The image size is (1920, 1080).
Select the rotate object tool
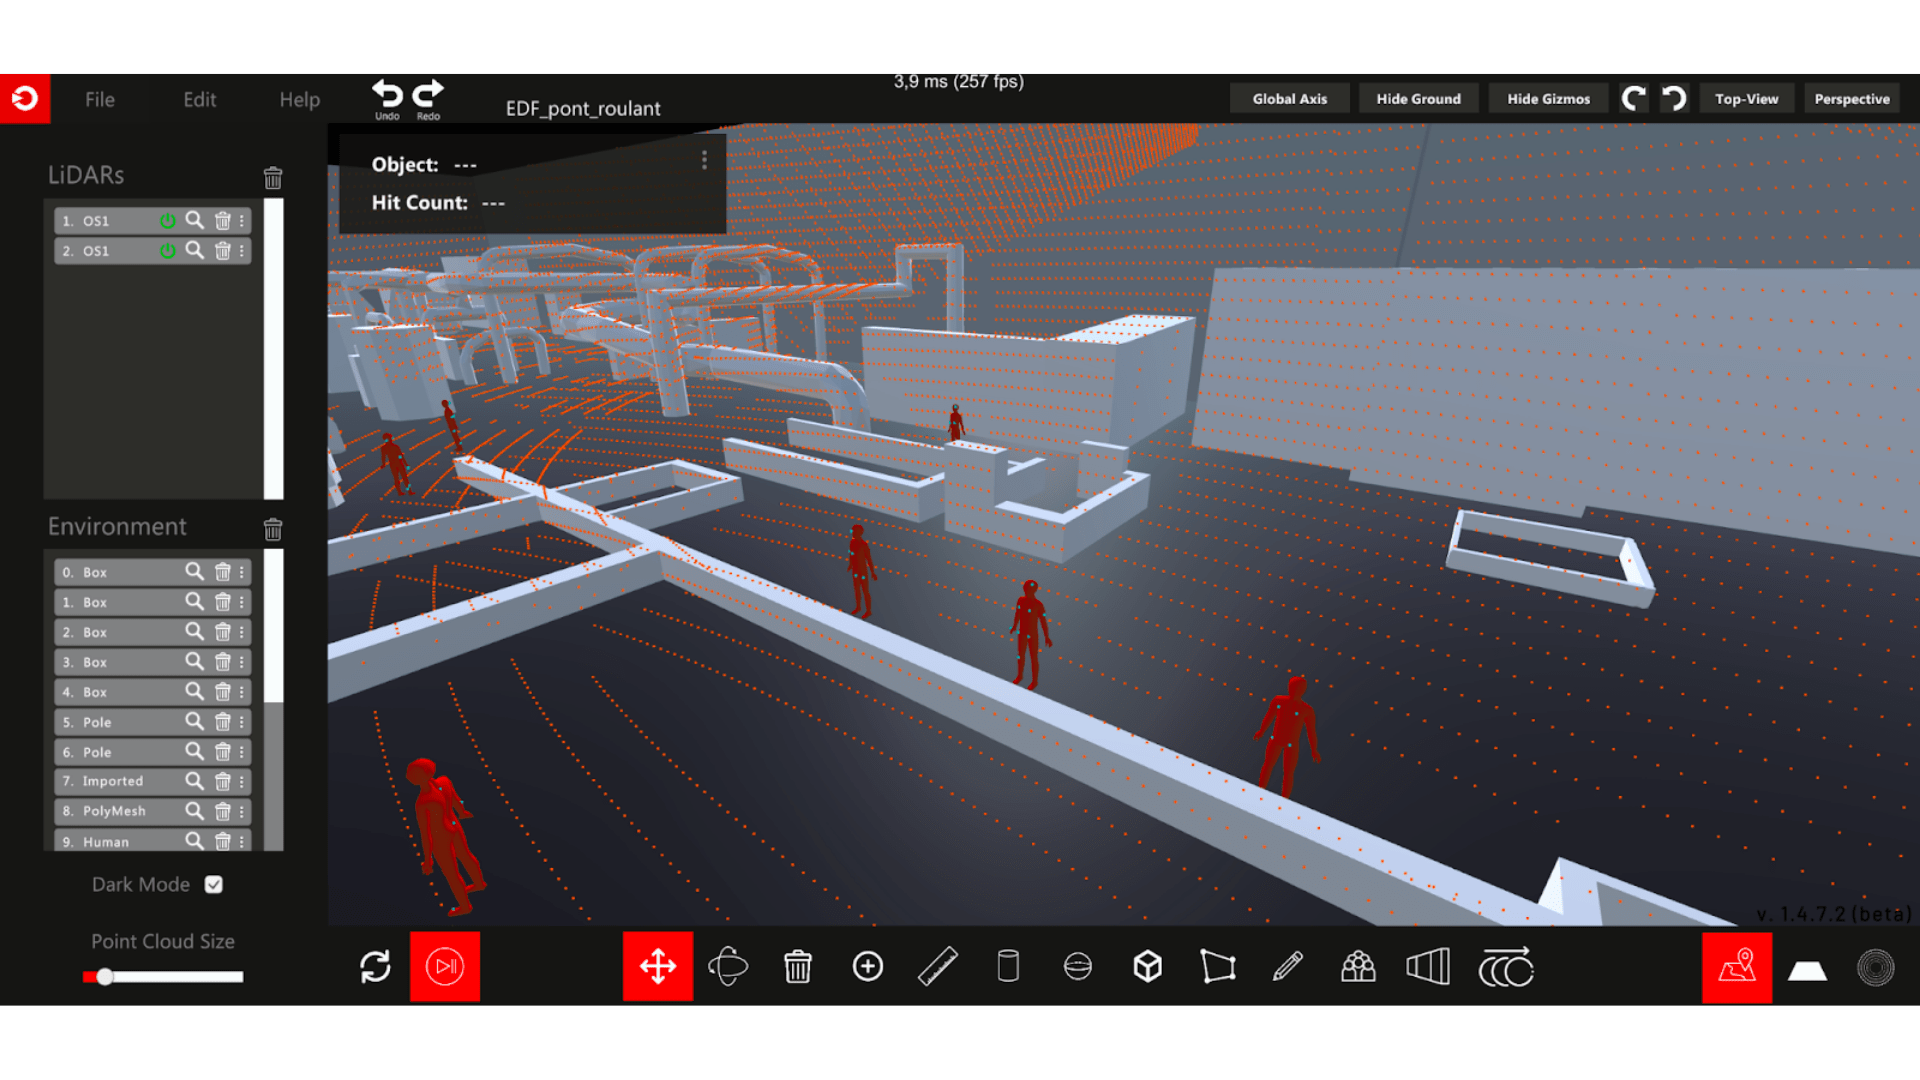pyautogui.click(x=727, y=966)
